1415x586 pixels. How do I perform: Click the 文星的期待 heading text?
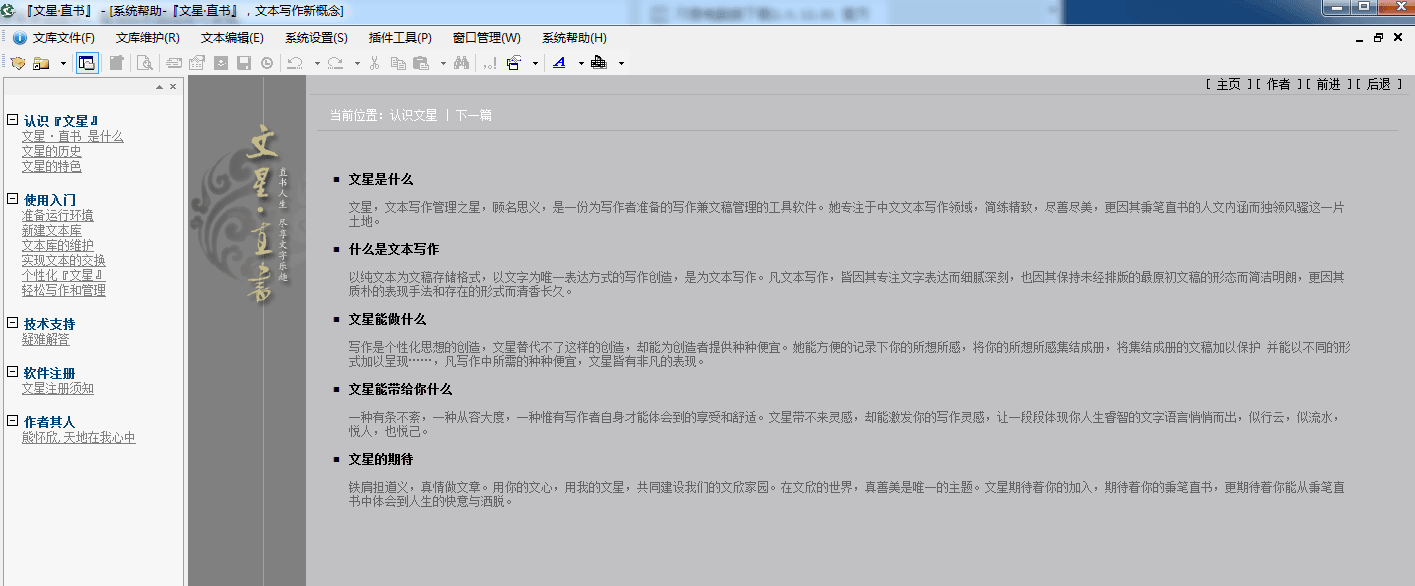[381, 459]
